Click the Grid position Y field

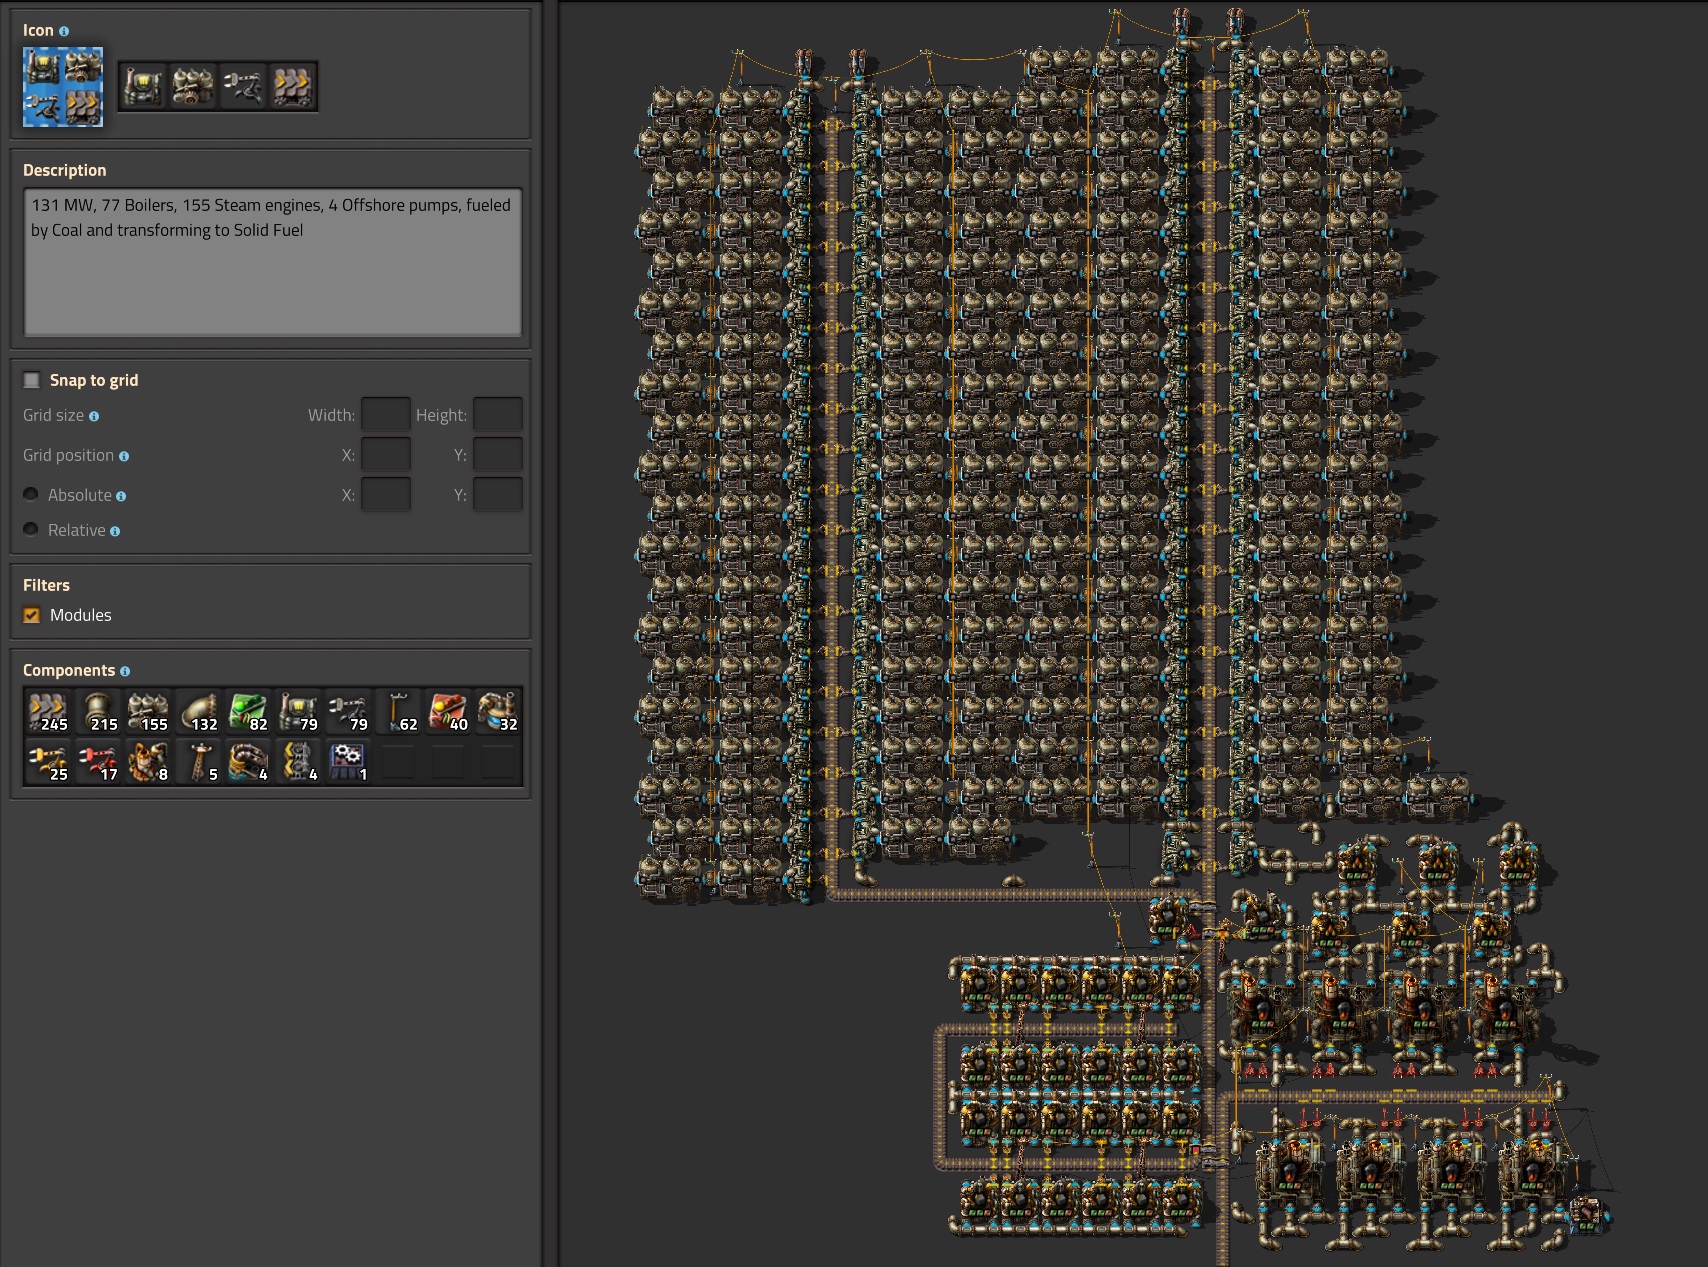point(498,454)
